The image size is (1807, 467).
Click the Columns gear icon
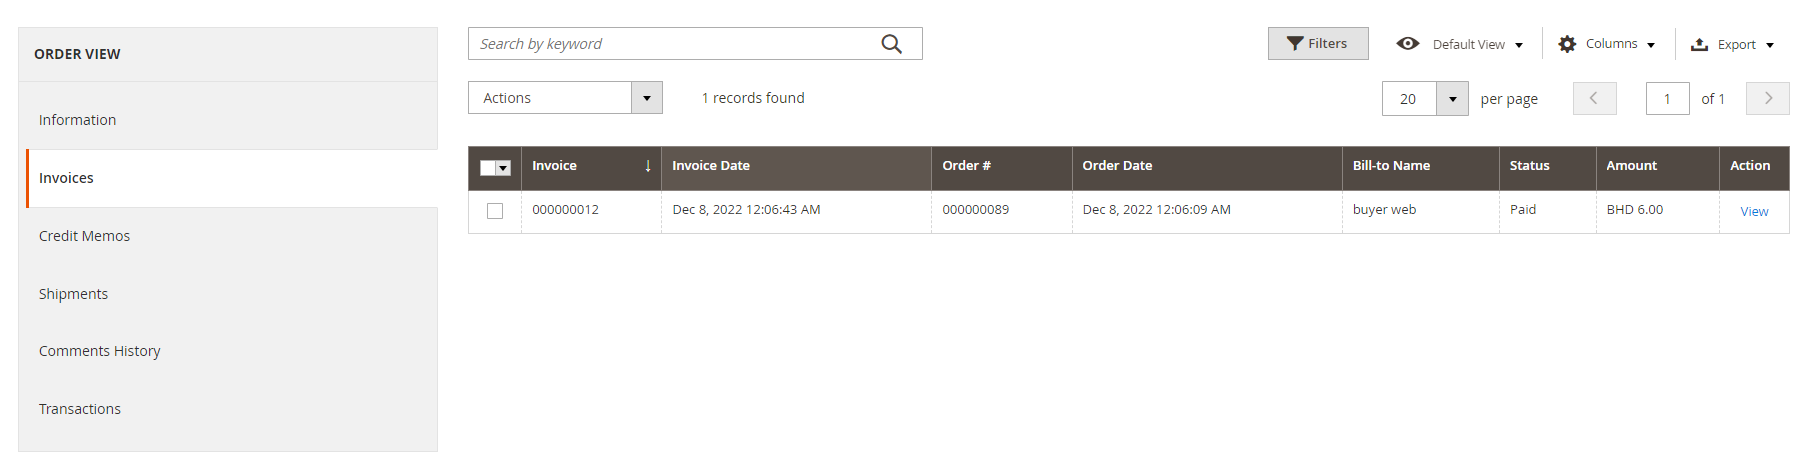1567,44
